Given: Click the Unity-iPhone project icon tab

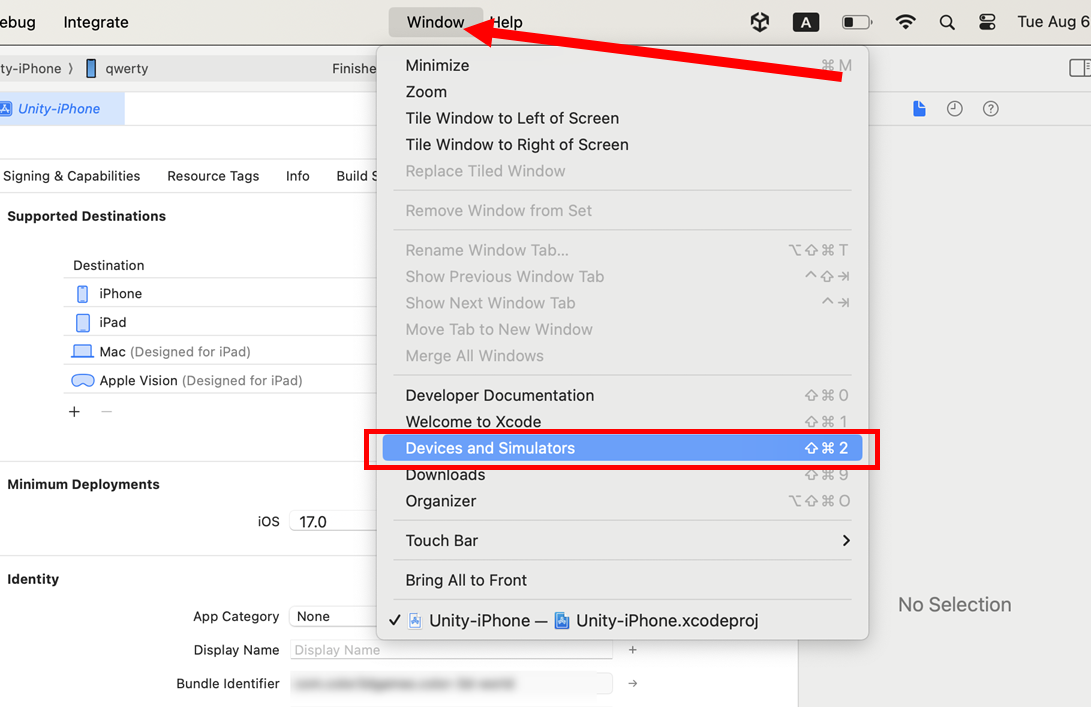Looking at the screenshot, I should 58,109.
